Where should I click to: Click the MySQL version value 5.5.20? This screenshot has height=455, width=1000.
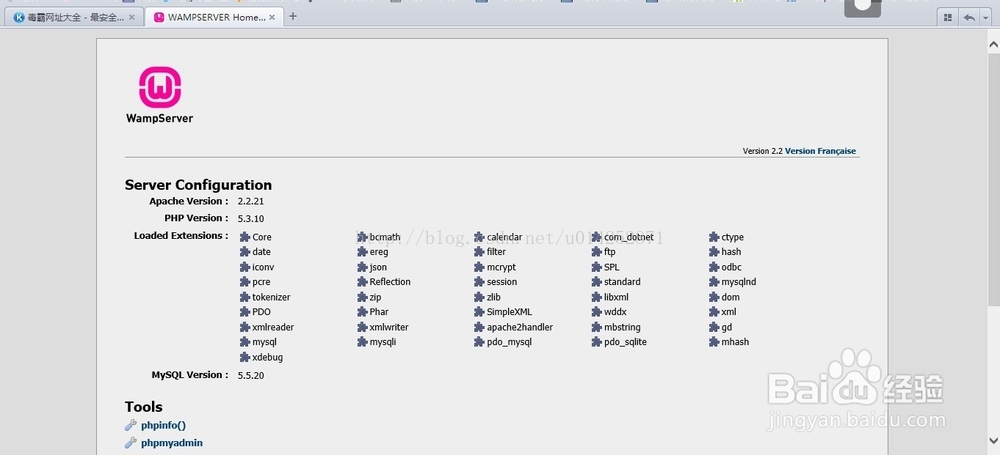point(251,375)
